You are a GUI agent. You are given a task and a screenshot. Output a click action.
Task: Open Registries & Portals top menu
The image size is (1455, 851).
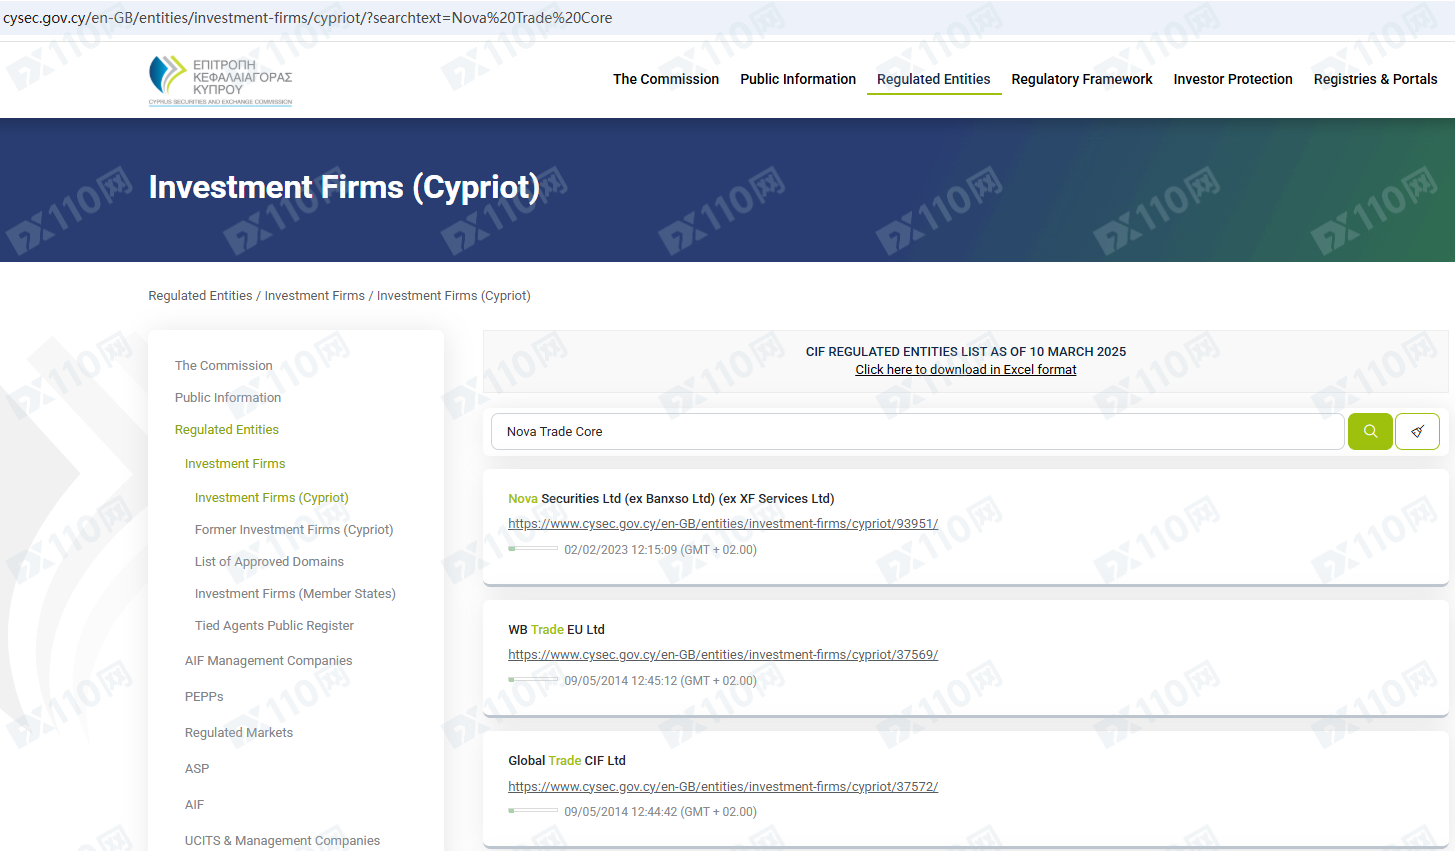click(1375, 79)
